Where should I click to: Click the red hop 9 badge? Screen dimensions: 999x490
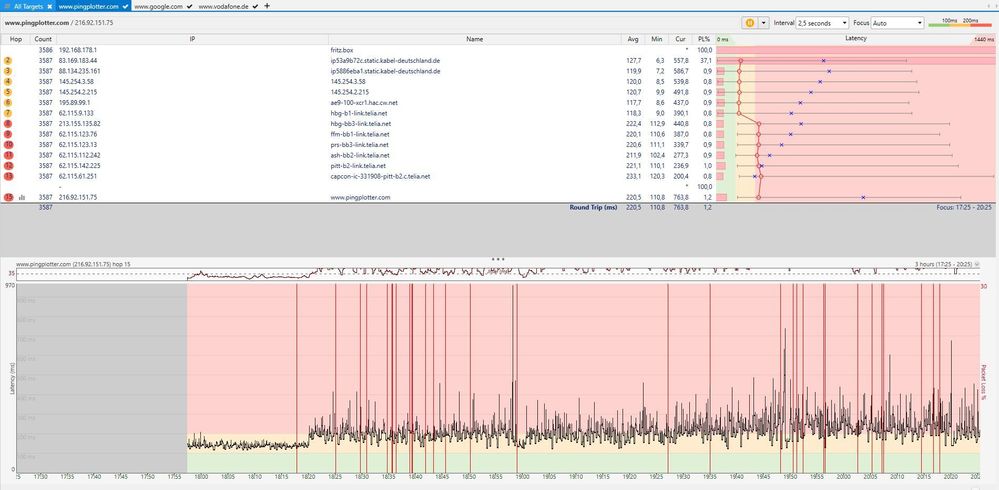point(8,134)
